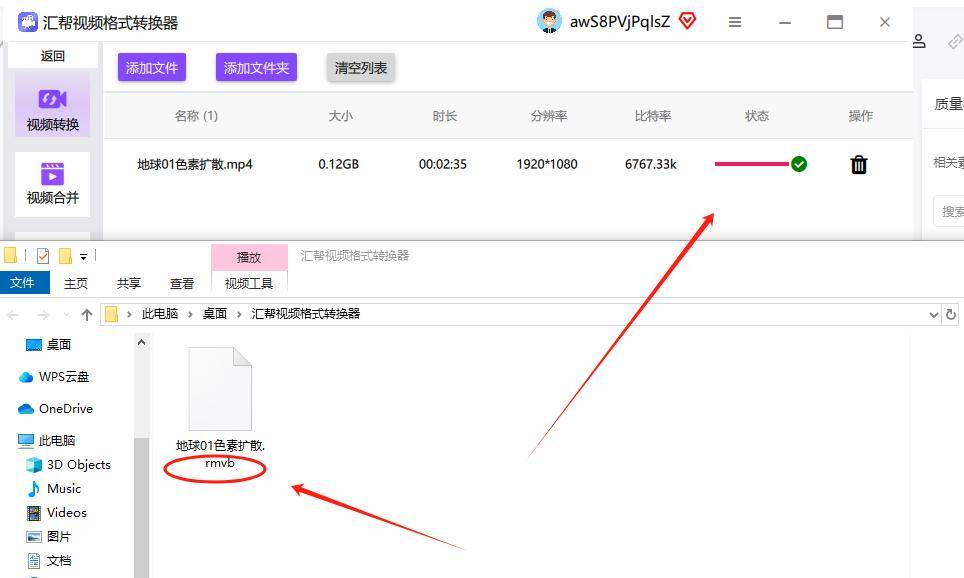Click the 分辨率 column header

[x=549, y=116]
